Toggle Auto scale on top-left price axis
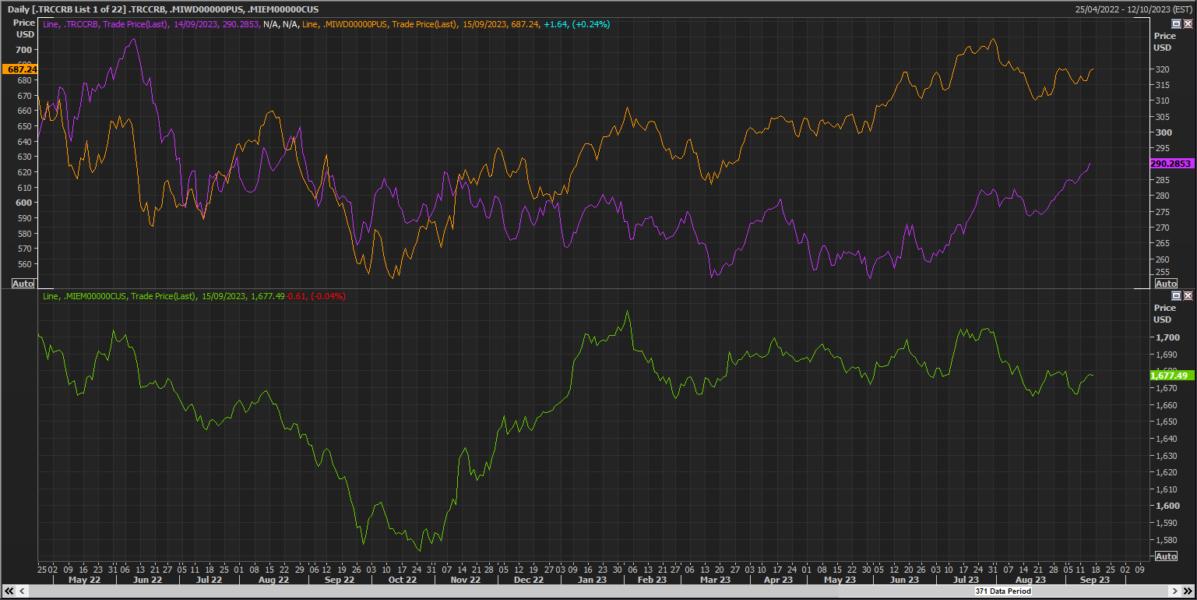Screen dimensions: 1197x600 click(x=23, y=283)
